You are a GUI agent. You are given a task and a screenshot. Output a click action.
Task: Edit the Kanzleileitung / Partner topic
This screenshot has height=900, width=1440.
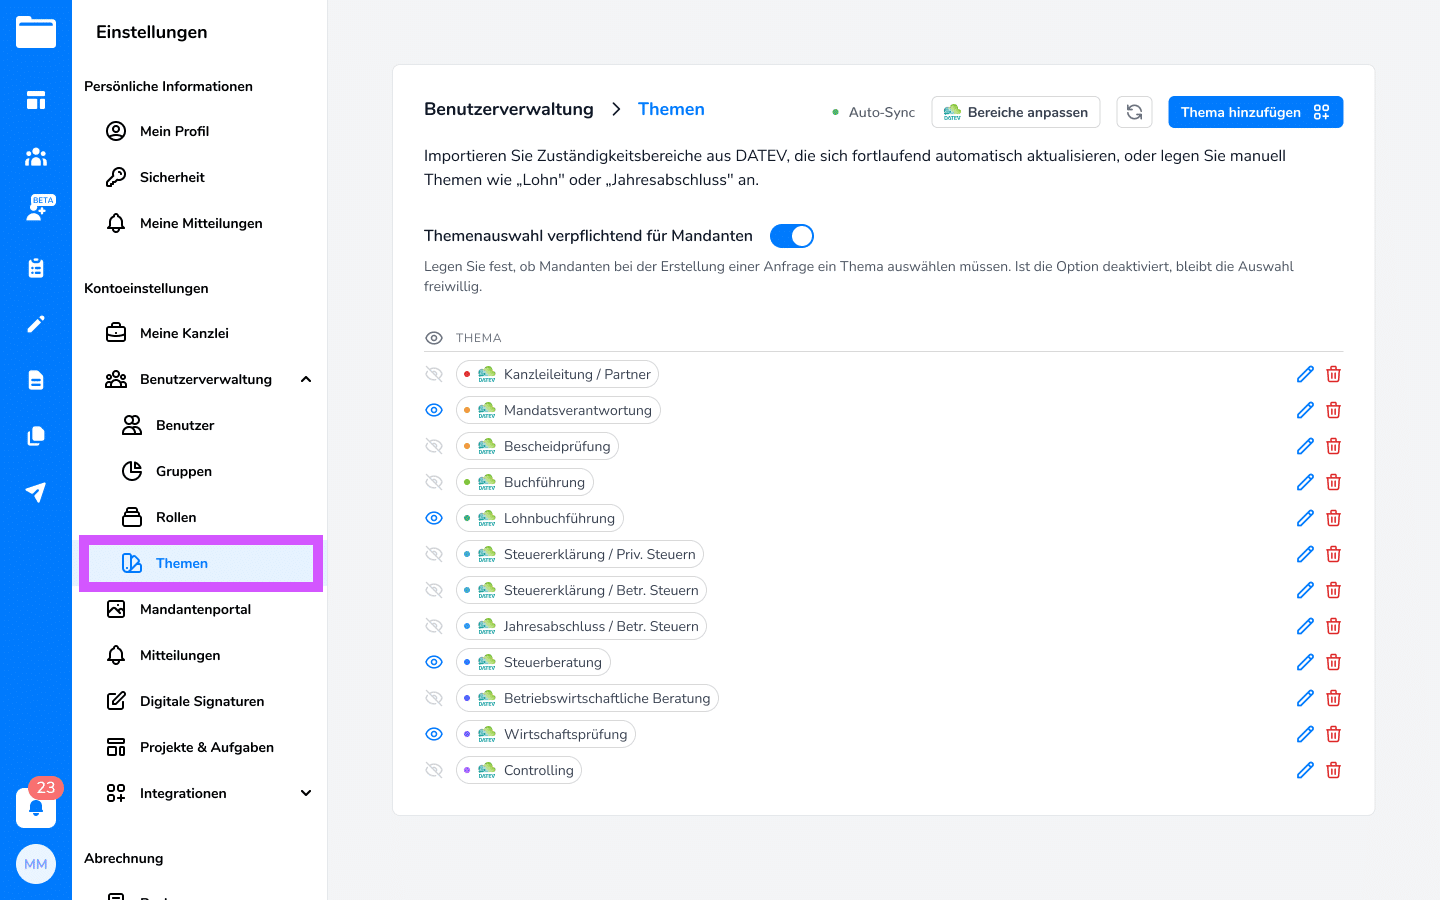(1305, 374)
